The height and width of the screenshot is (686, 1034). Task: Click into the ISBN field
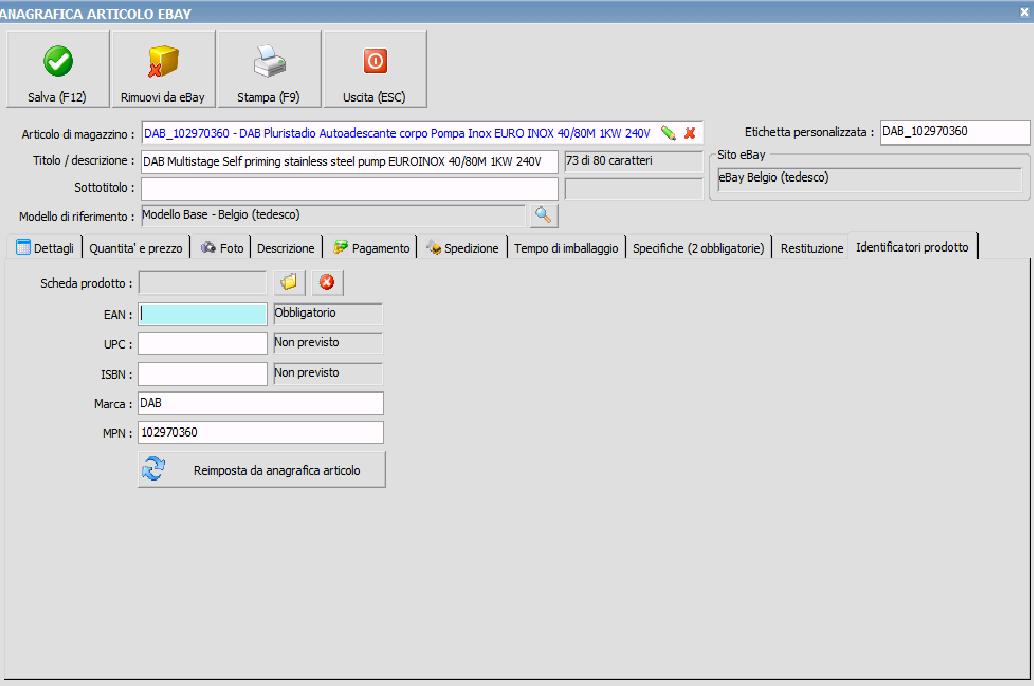(x=202, y=374)
